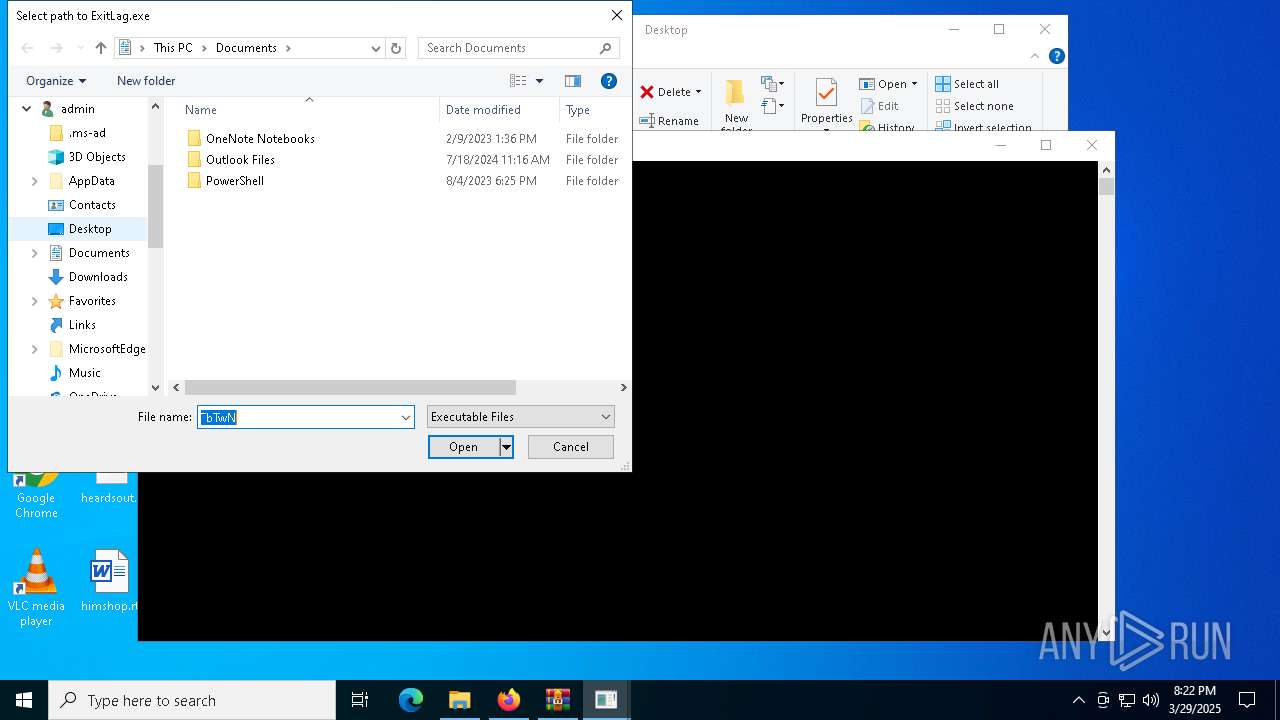Expand AppData tree node
1280x720 pixels.
point(35,181)
